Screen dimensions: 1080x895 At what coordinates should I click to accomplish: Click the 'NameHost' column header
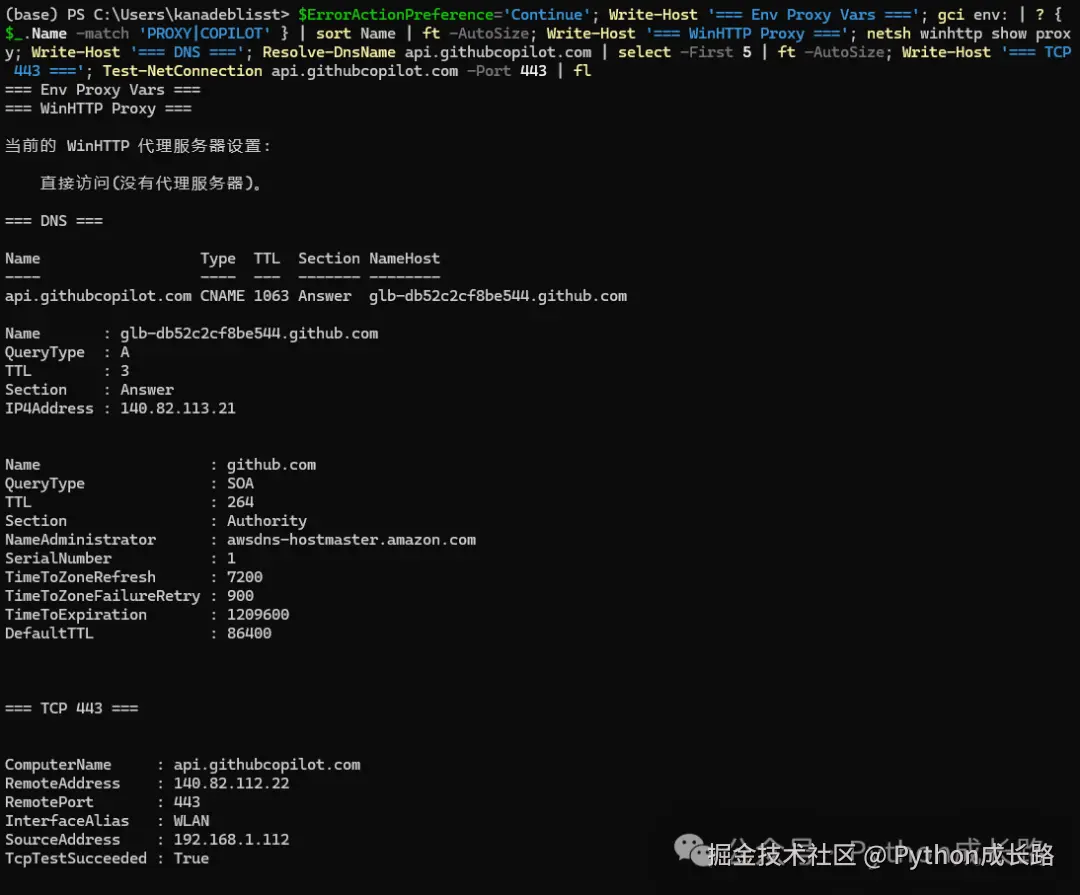pyautogui.click(x=404, y=258)
